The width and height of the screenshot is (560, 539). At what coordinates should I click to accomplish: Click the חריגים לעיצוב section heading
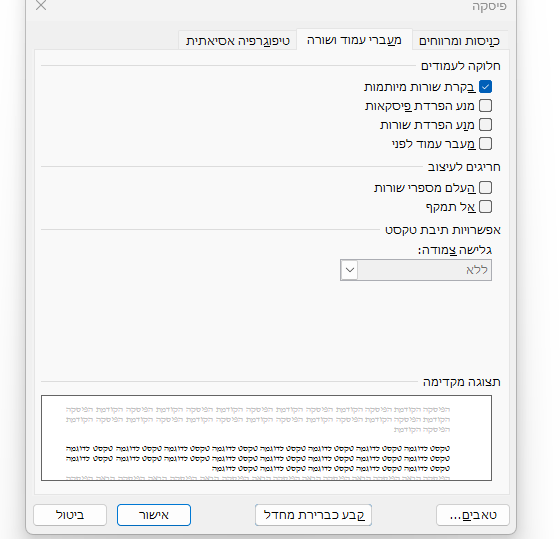coord(464,167)
